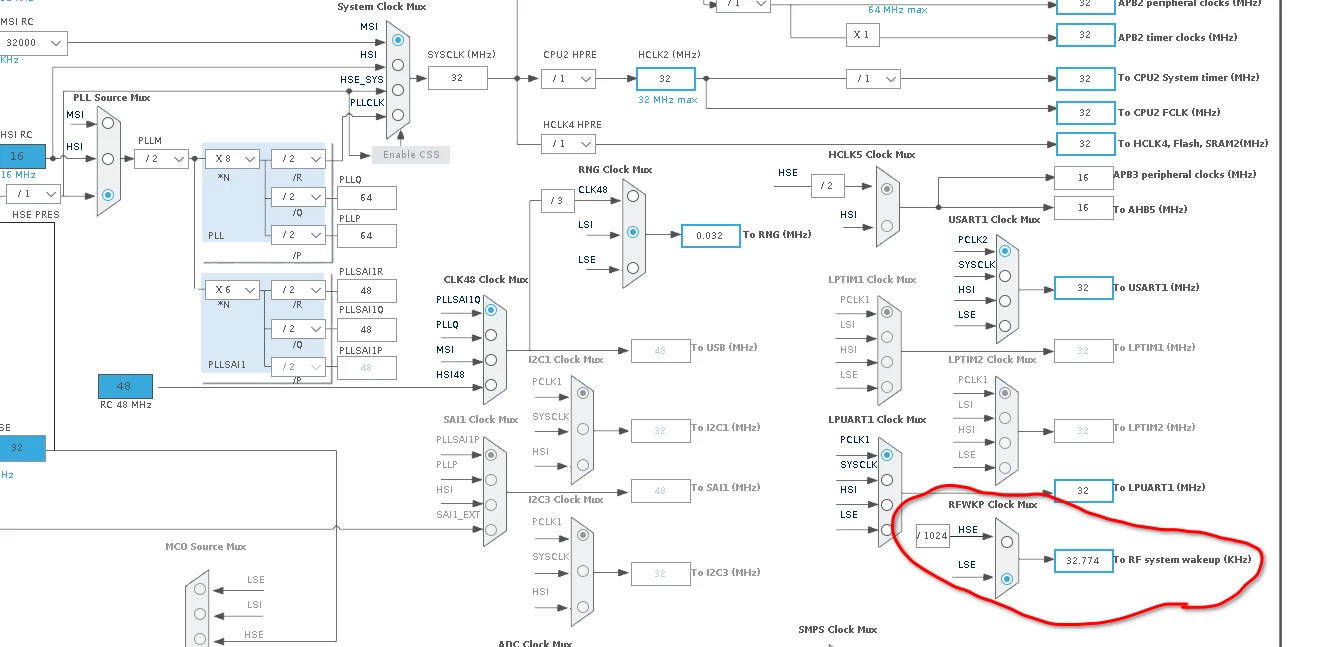Image resolution: width=1323 pixels, height=647 pixels.
Task: Click the APB2 timer clocks field
Action: click(x=1086, y=35)
